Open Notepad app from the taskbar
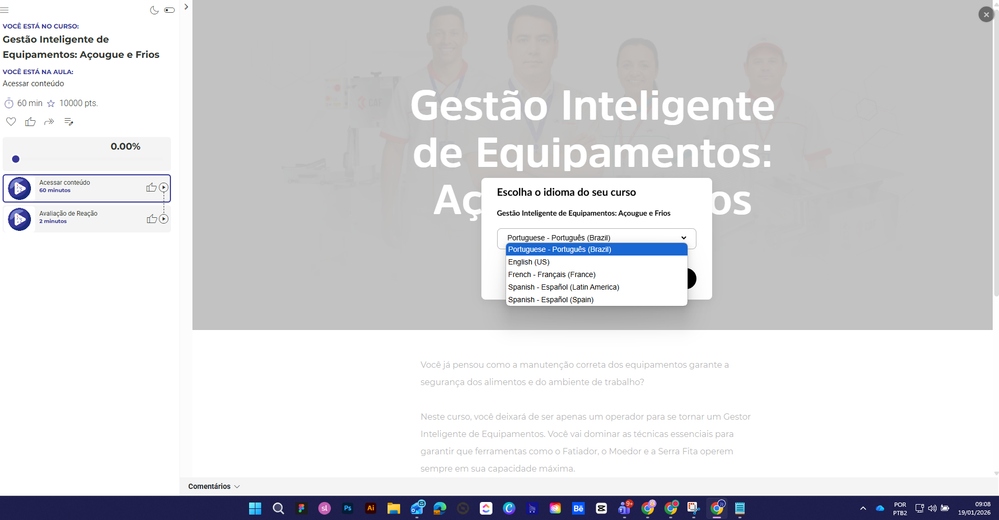 tap(740, 508)
